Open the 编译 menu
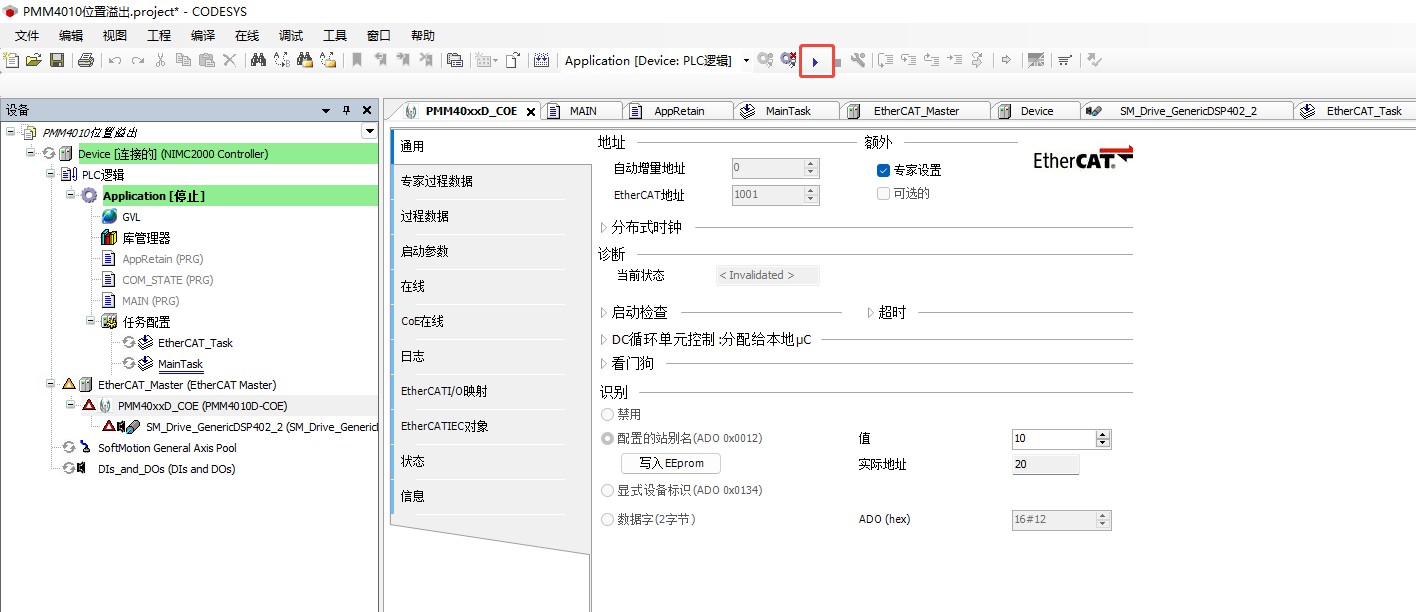Screen dimensions: 1416x612 tap(203, 35)
